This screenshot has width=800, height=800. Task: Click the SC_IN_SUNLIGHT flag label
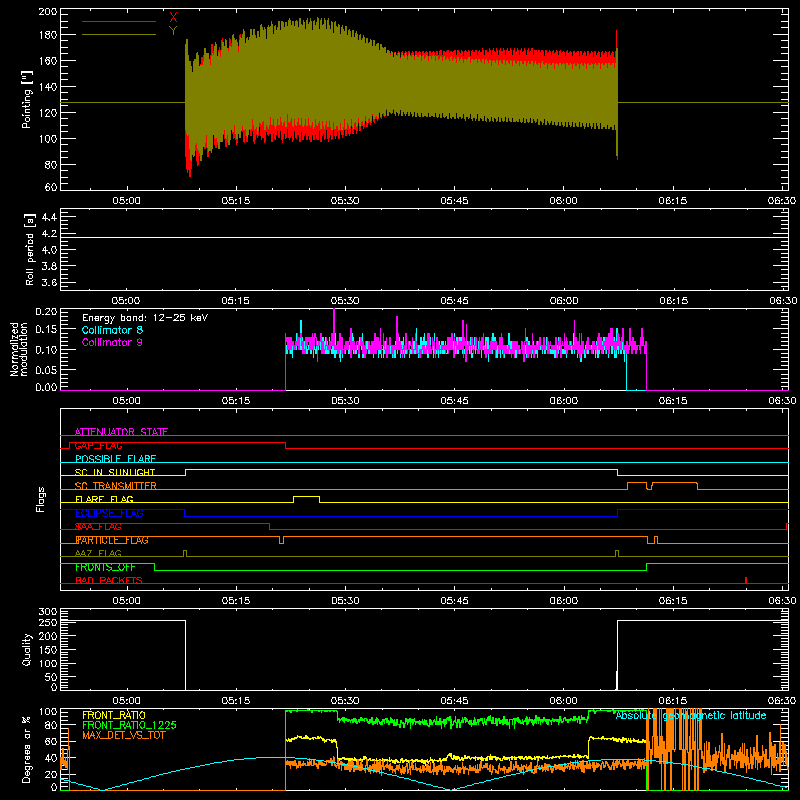point(115,472)
